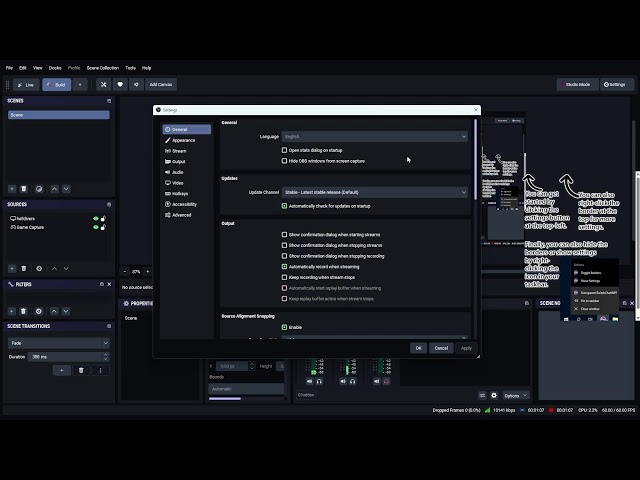640x480 pixels.
Task: Delete selected scene with trash icon
Action: pos(24,189)
